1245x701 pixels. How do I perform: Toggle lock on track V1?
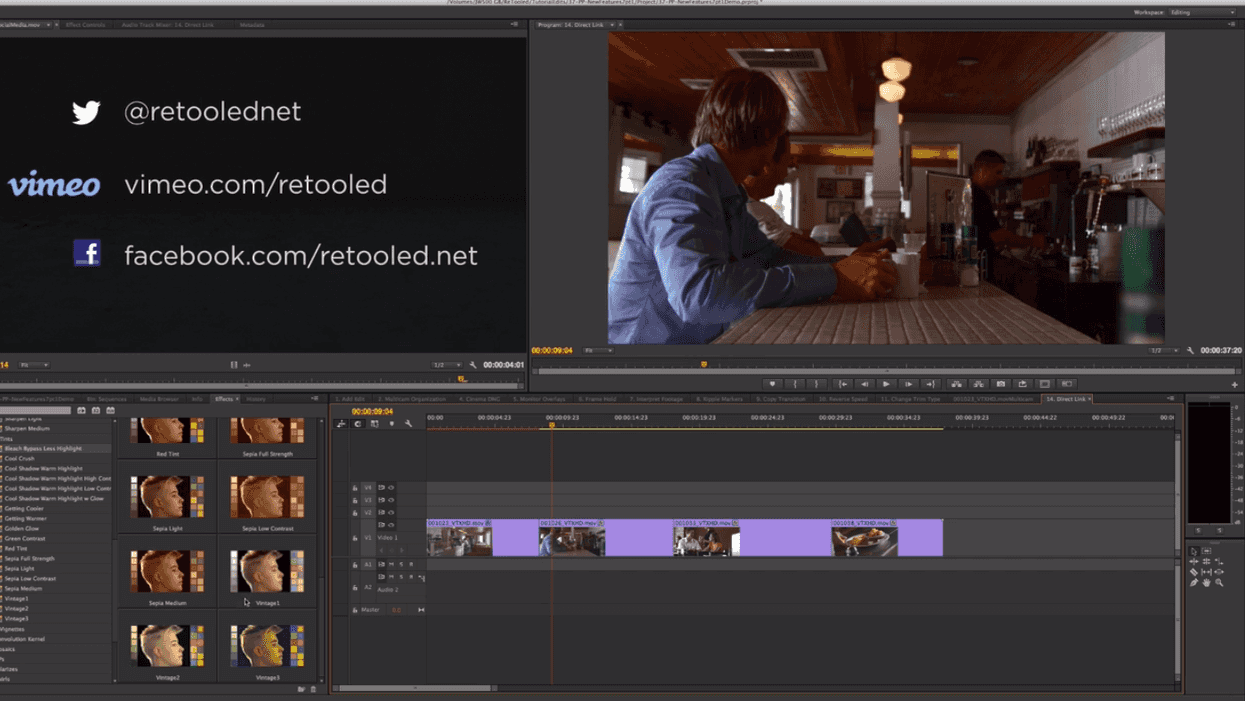coord(355,538)
